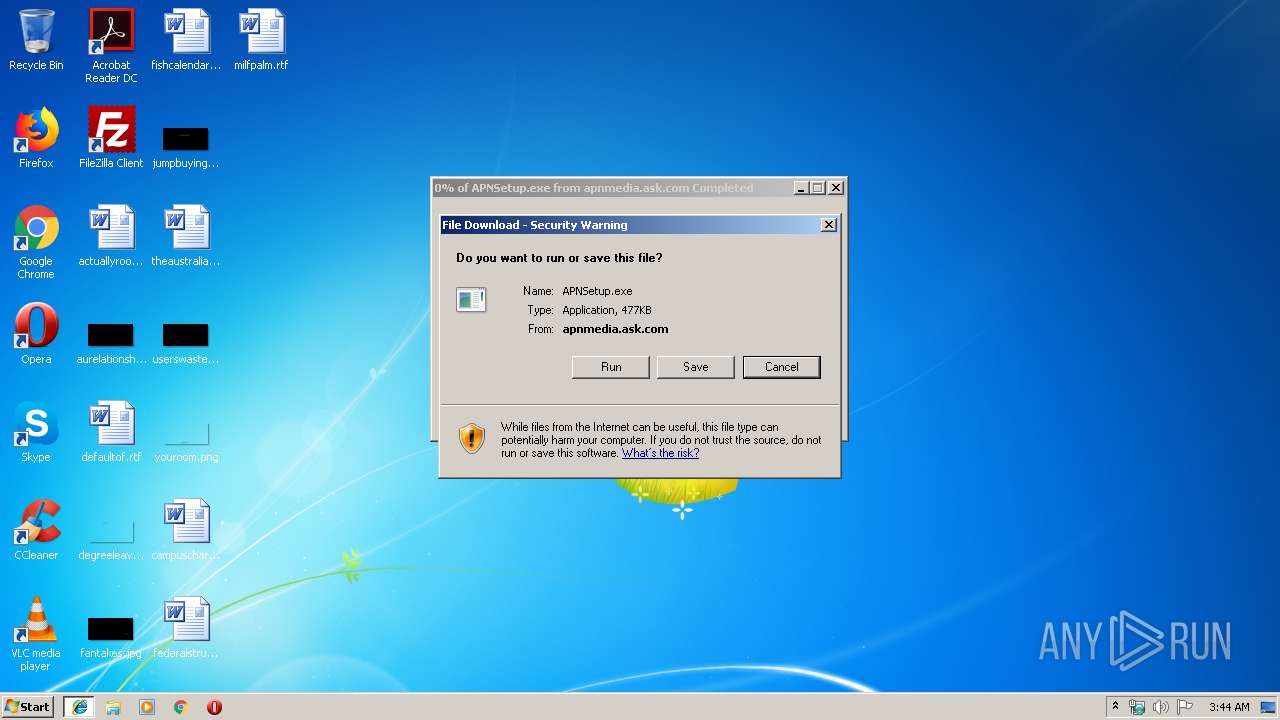Minimize the APNSetup.exe download progress window
1280x720 pixels.
click(802, 188)
